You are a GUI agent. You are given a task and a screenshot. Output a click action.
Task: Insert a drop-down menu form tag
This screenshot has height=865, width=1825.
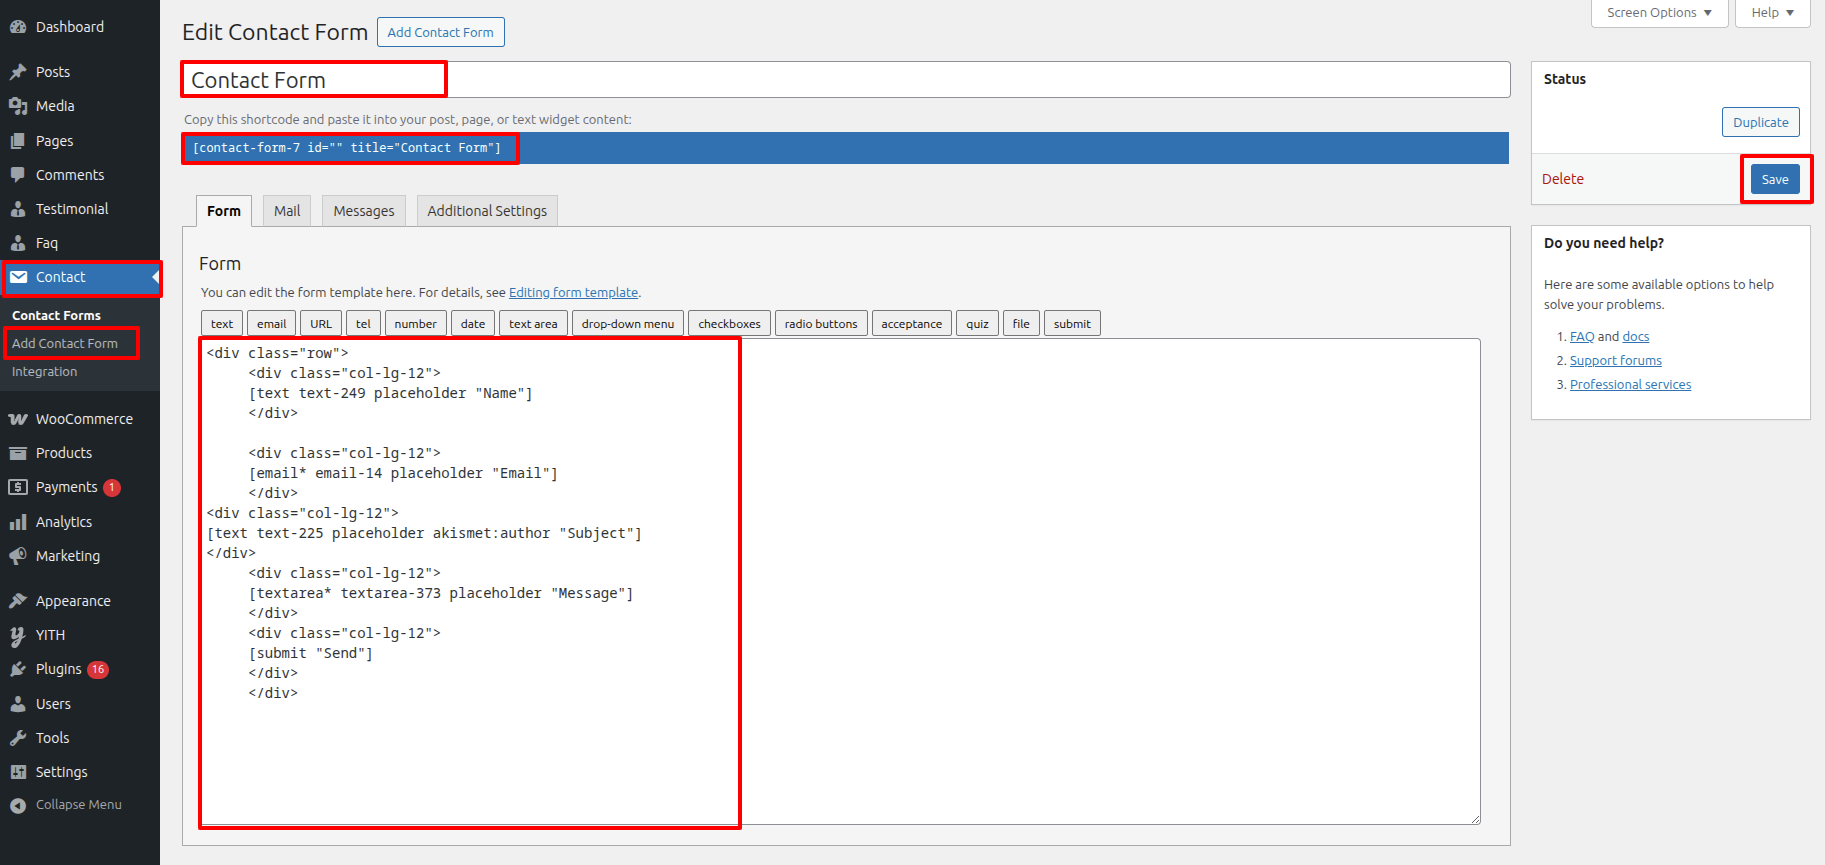pyautogui.click(x=628, y=324)
